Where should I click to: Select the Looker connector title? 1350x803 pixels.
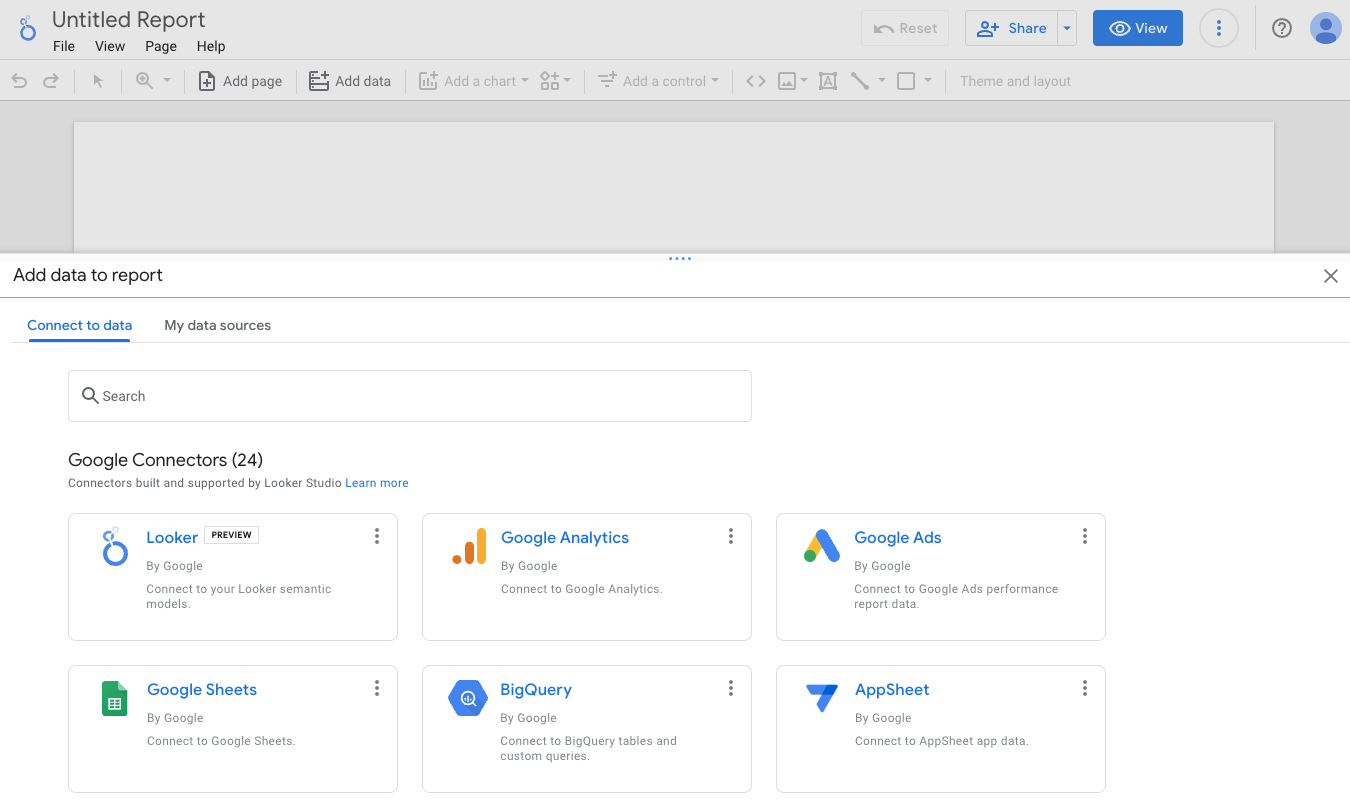[x=172, y=537]
